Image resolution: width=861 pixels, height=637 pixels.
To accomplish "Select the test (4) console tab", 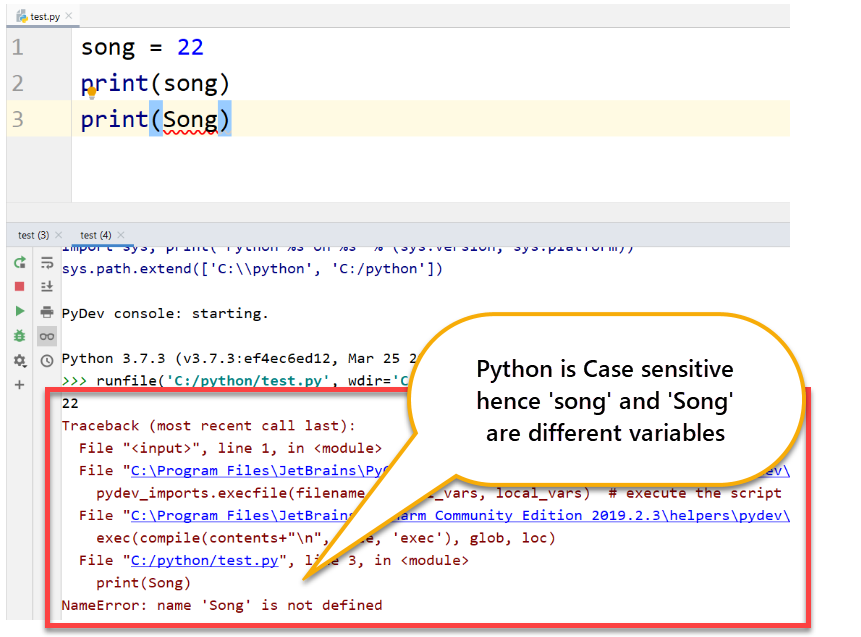I will 96,235.
